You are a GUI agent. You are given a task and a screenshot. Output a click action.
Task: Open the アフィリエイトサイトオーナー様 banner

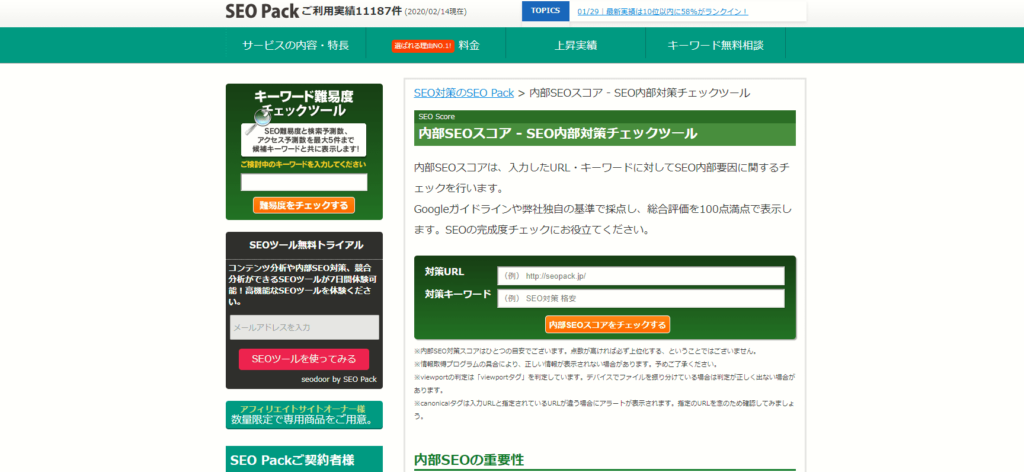point(304,415)
